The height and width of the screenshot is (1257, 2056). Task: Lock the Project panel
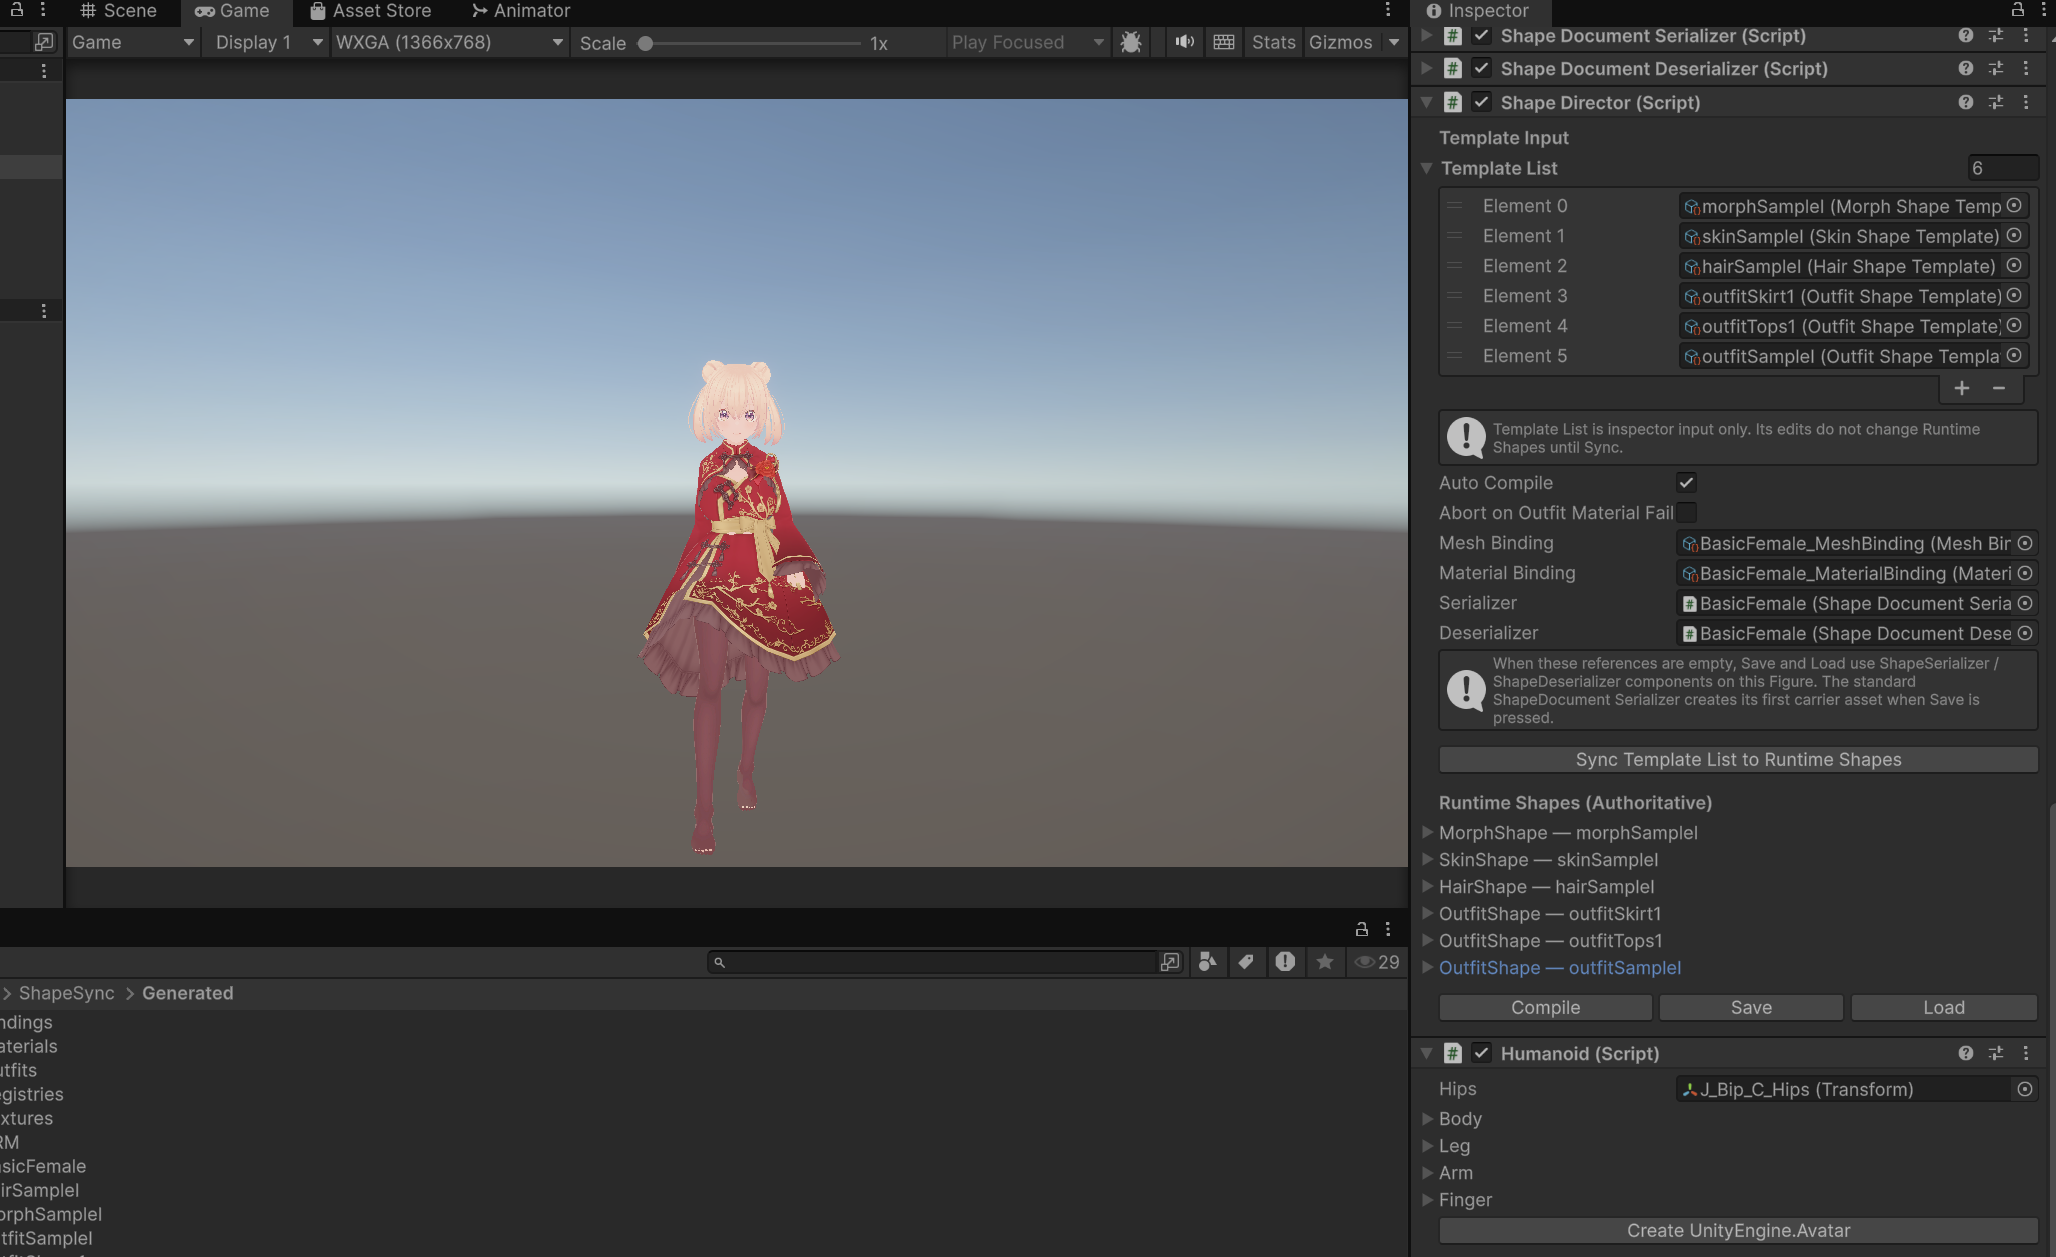1361,929
